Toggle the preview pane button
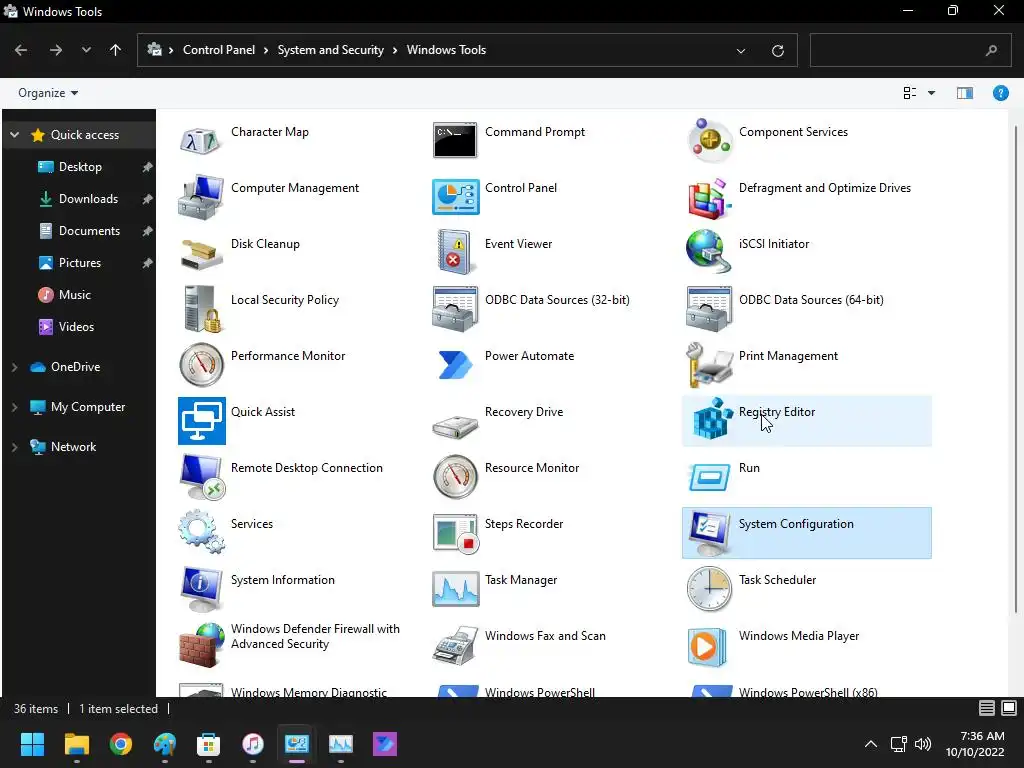This screenshot has height=768, width=1024. pyautogui.click(x=965, y=93)
